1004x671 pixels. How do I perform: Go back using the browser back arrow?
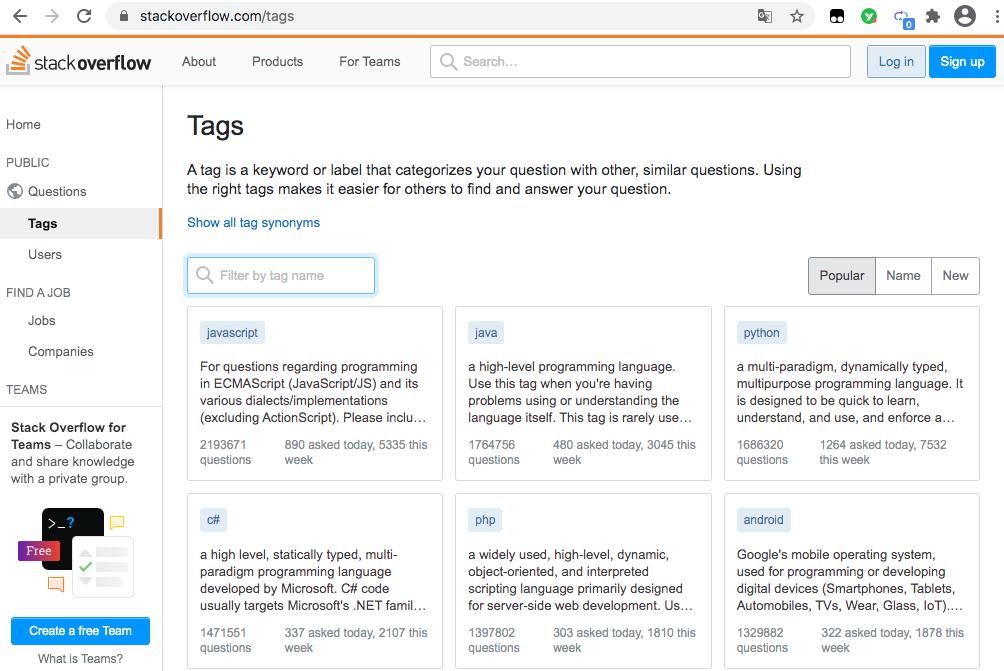[19, 16]
